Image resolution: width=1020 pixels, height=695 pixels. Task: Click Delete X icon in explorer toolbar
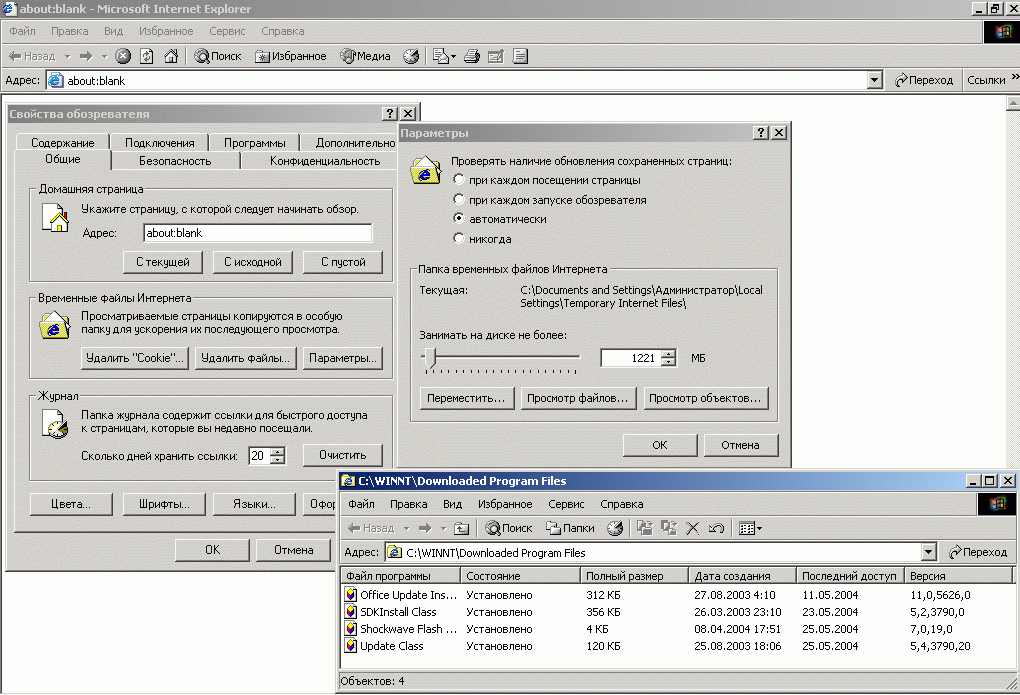tap(693, 528)
